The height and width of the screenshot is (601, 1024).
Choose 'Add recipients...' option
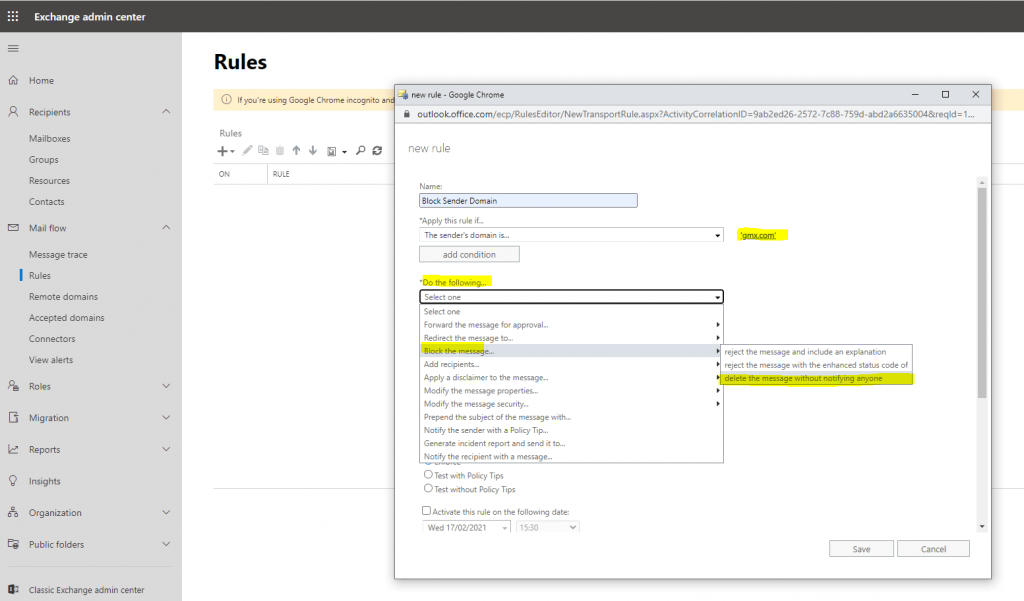coord(571,365)
